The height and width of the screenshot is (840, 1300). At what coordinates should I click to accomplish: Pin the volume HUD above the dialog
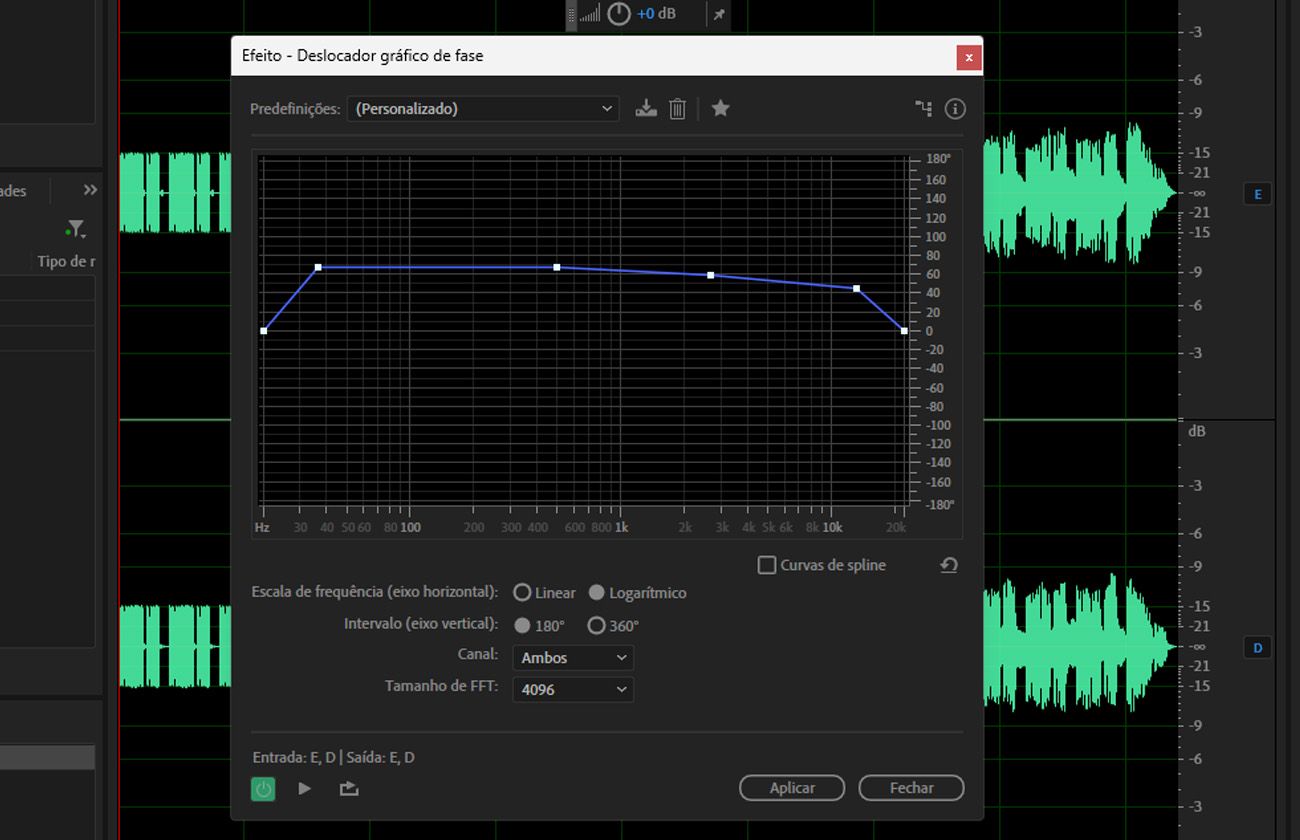click(x=718, y=14)
